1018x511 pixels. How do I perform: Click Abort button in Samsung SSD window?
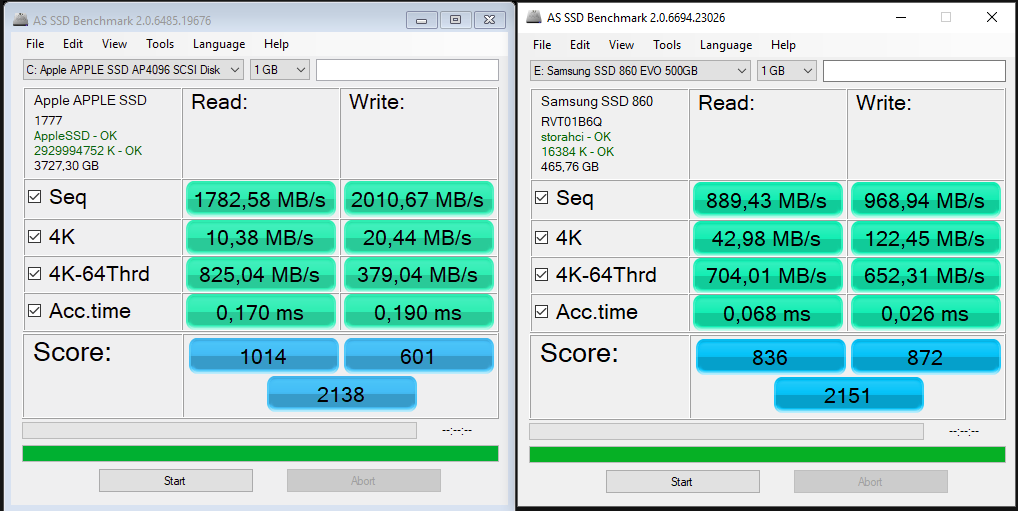871,482
